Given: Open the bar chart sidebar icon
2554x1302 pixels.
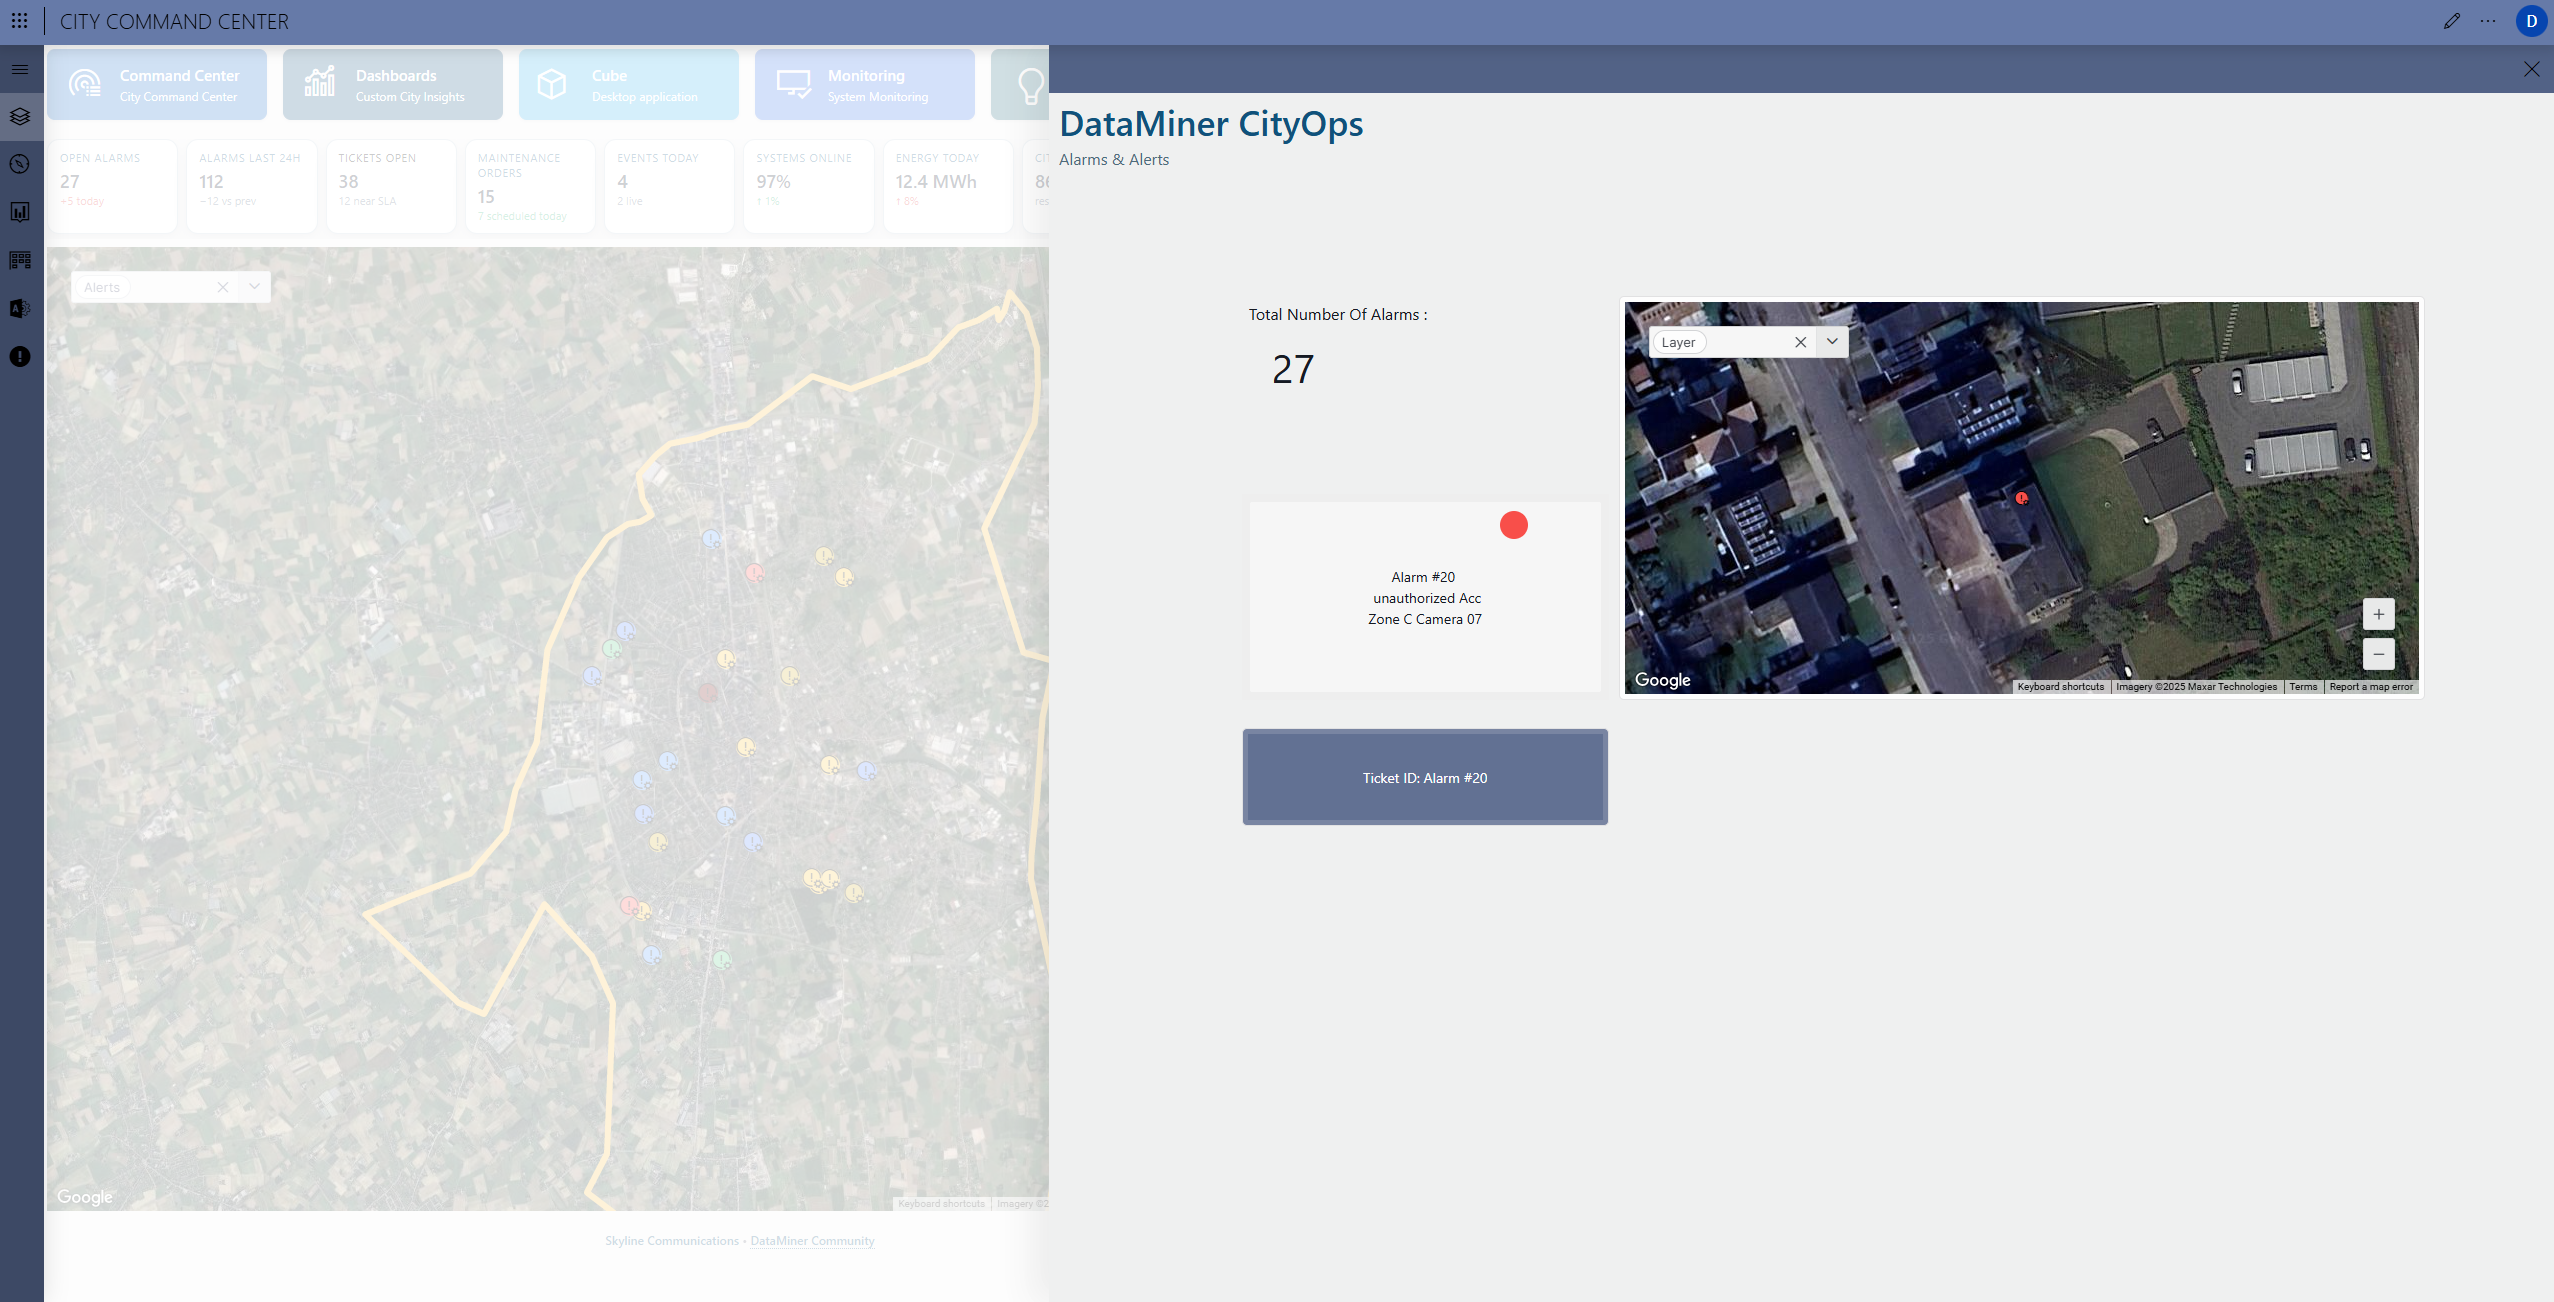Looking at the screenshot, I should [20, 212].
